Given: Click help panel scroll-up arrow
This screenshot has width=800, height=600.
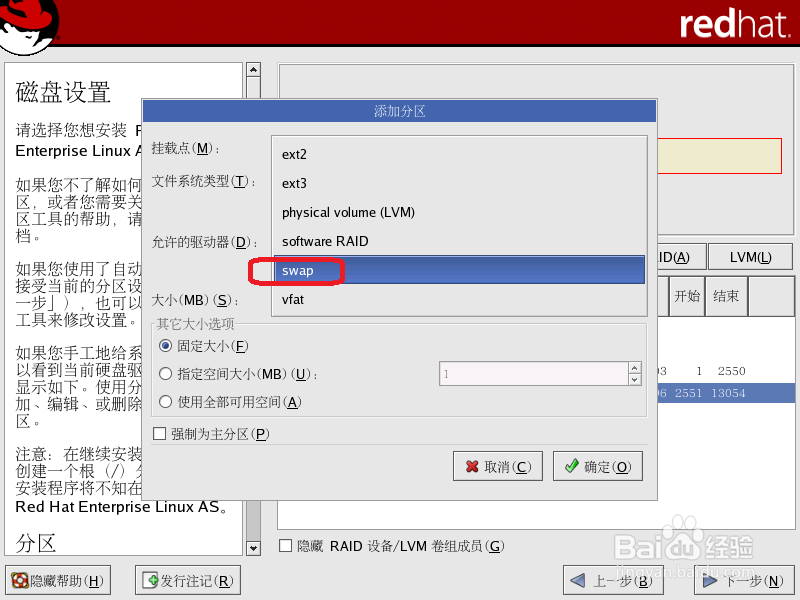Looking at the screenshot, I should 253,69.
